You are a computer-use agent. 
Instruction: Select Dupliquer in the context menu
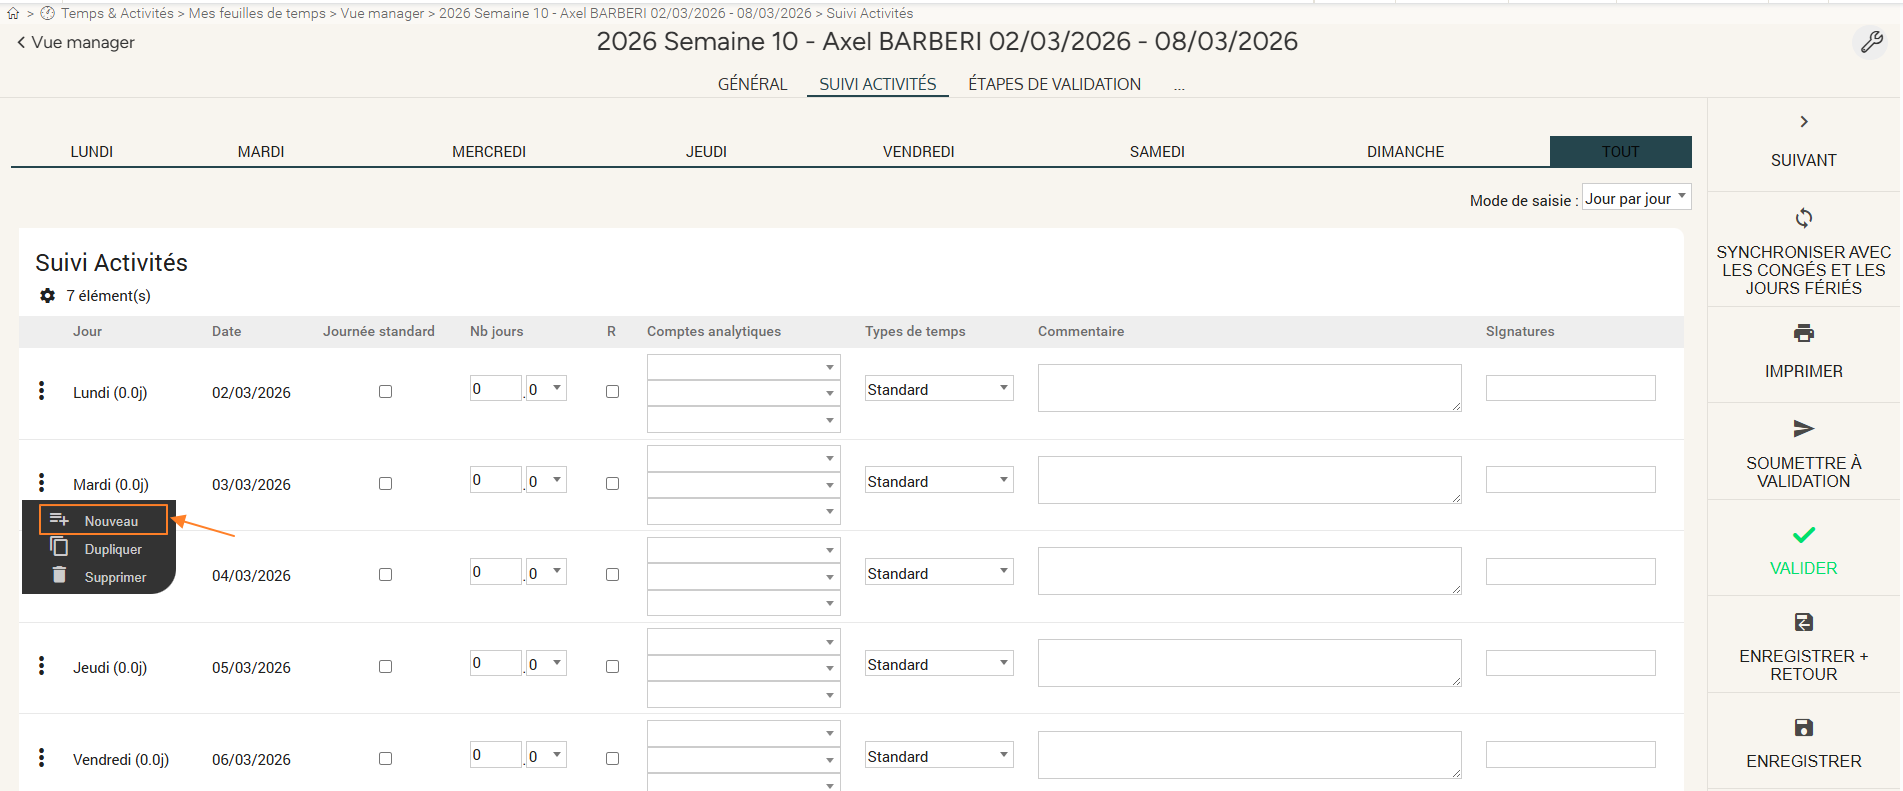[x=112, y=549]
